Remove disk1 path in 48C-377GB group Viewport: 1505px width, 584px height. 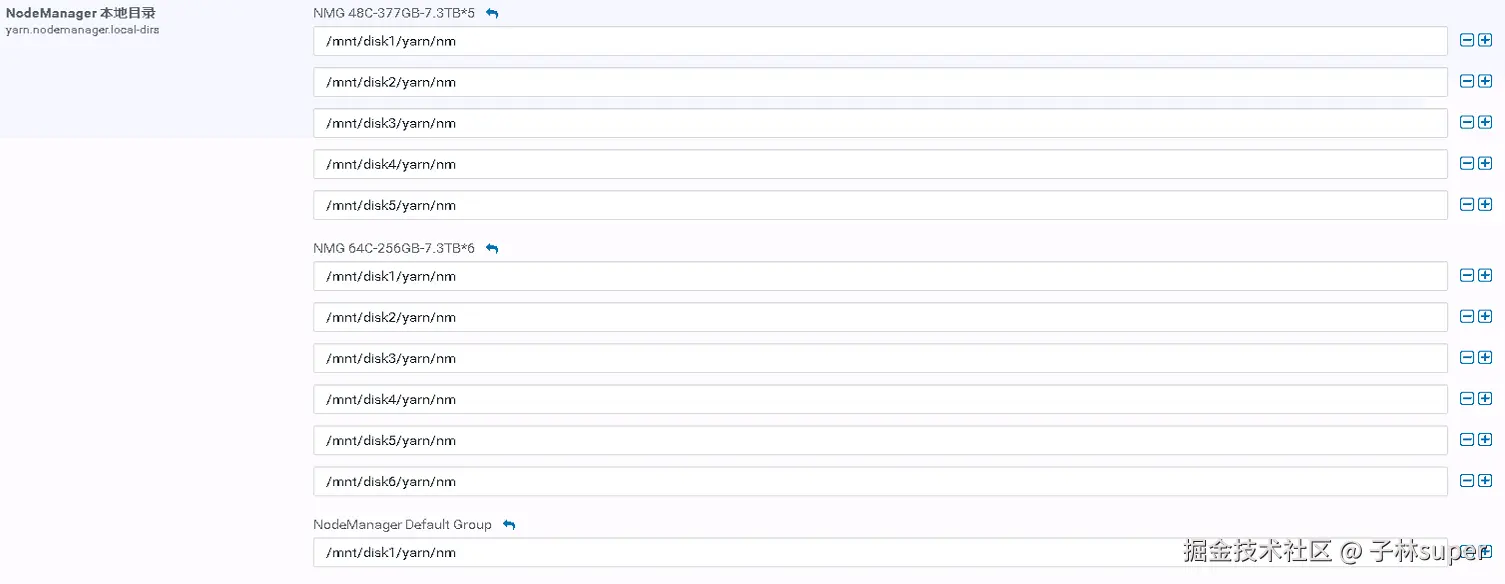1467,41
